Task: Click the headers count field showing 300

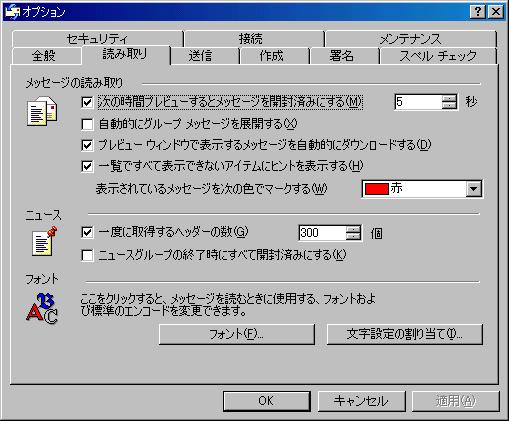Action: [x=322, y=233]
